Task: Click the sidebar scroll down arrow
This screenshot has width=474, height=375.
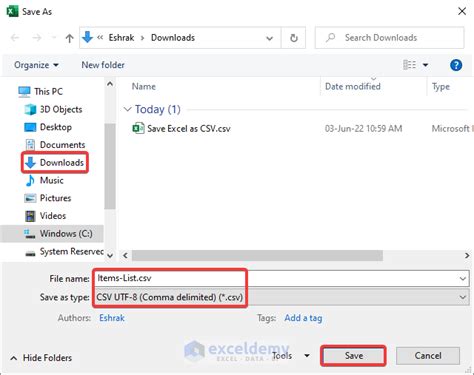Action: (110, 255)
